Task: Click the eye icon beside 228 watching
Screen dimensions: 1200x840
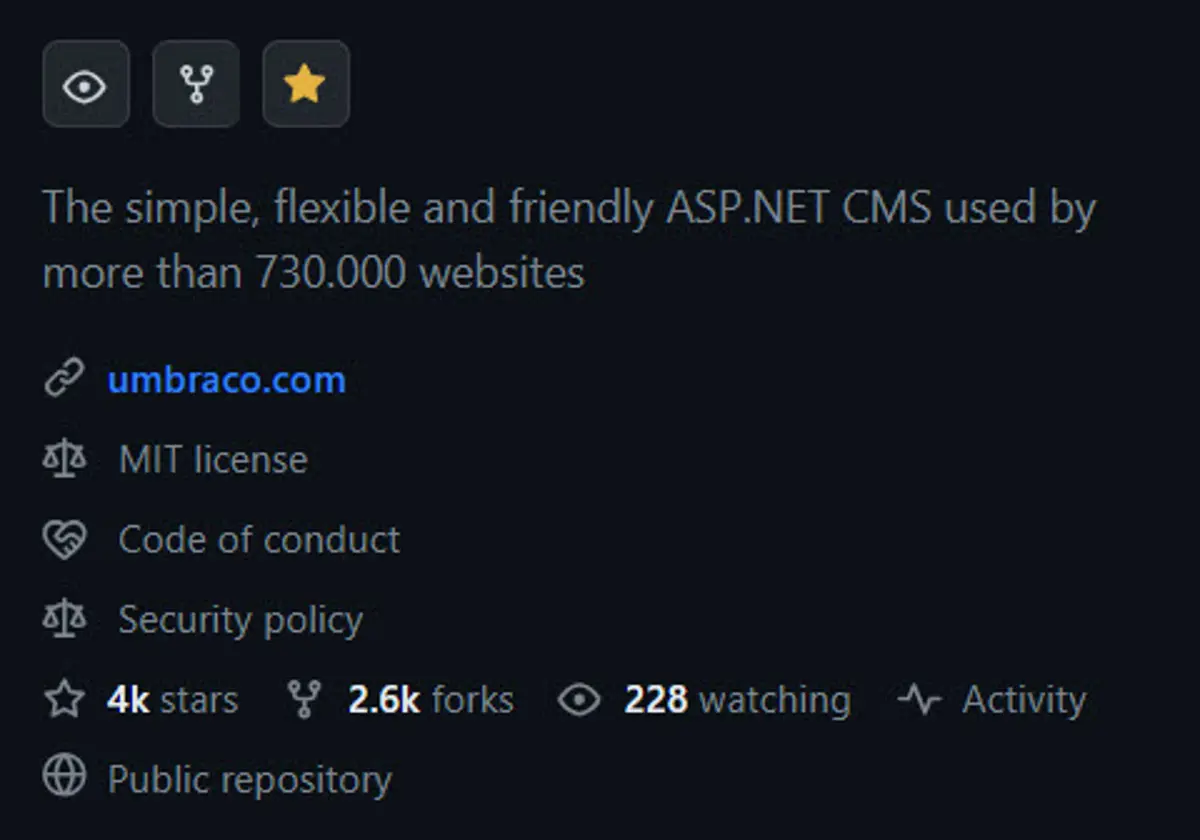Action: pos(579,700)
